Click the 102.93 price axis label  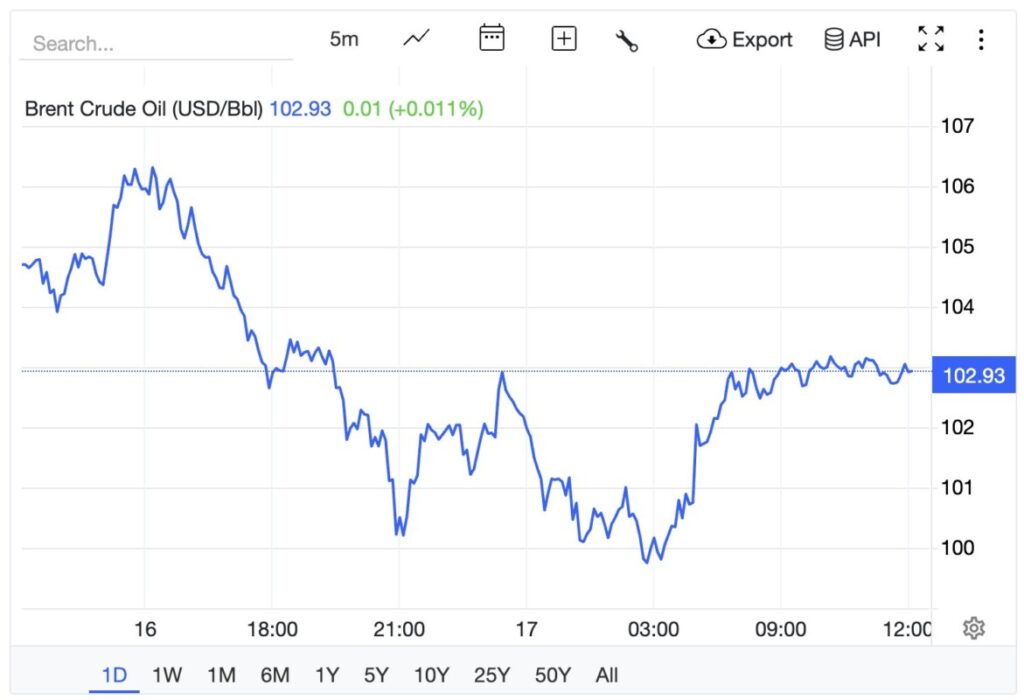point(973,373)
